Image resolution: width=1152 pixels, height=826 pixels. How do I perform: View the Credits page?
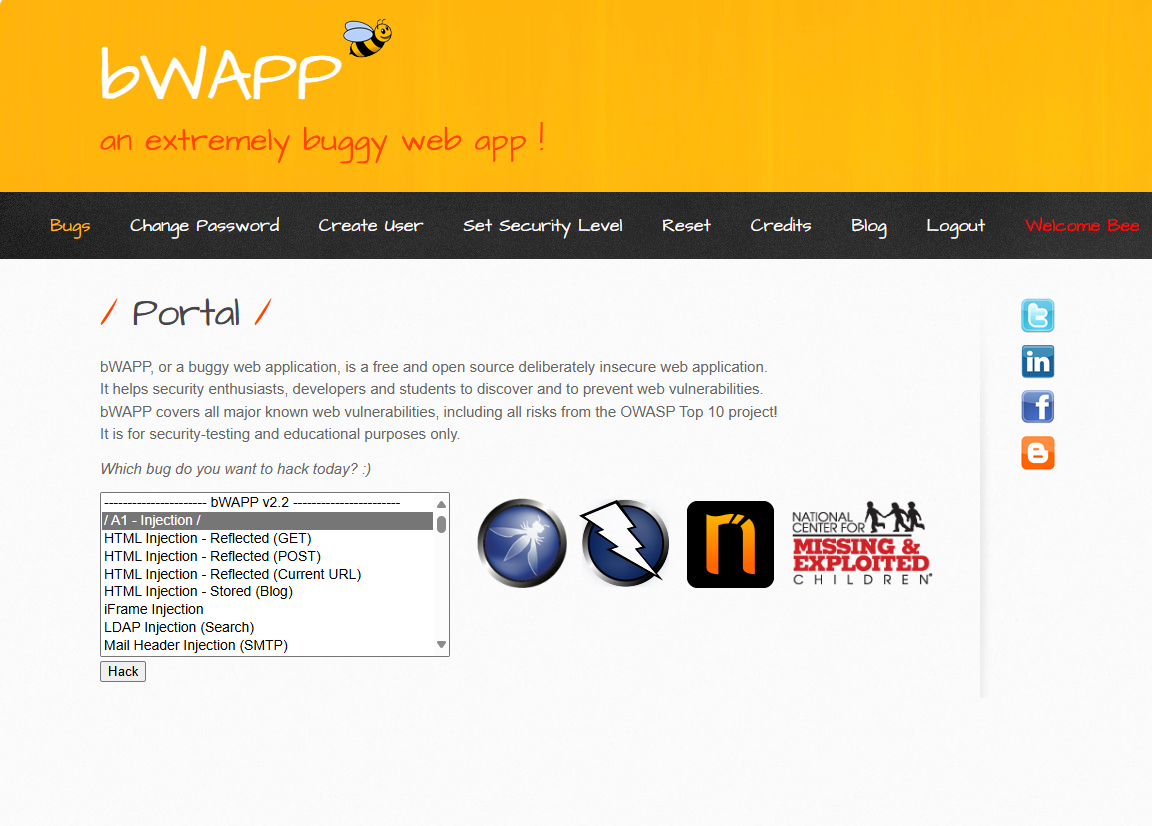(781, 226)
